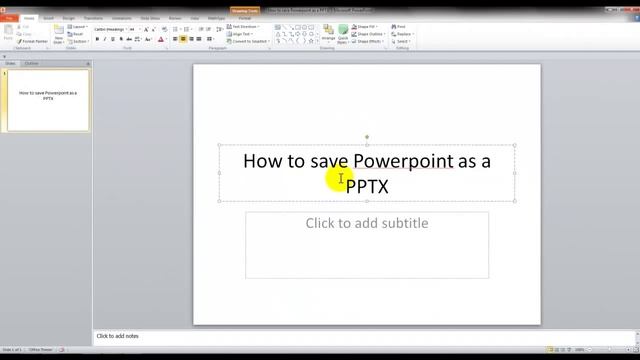The height and width of the screenshot is (360, 640).
Task: Click the 'Click to add subtitle' placeholder
Action: (367, 245)
